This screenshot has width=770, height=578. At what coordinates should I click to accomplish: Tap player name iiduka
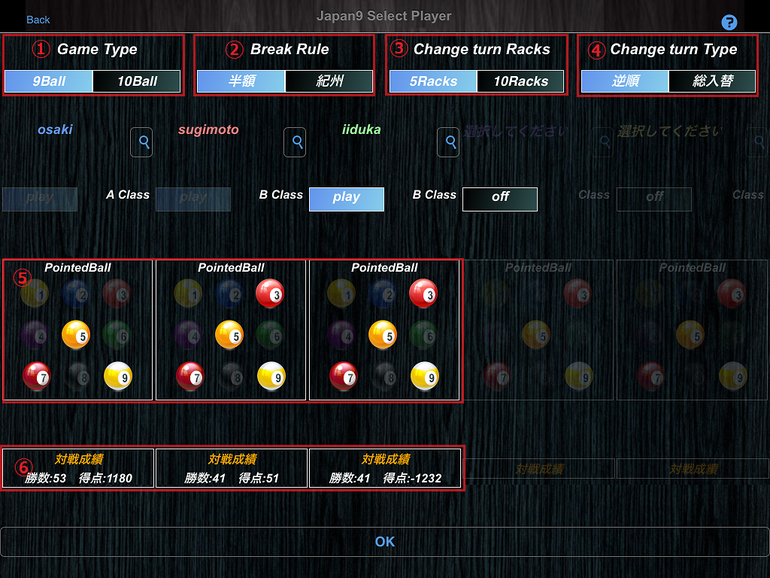pyautogui.click(x=361, y=130)
